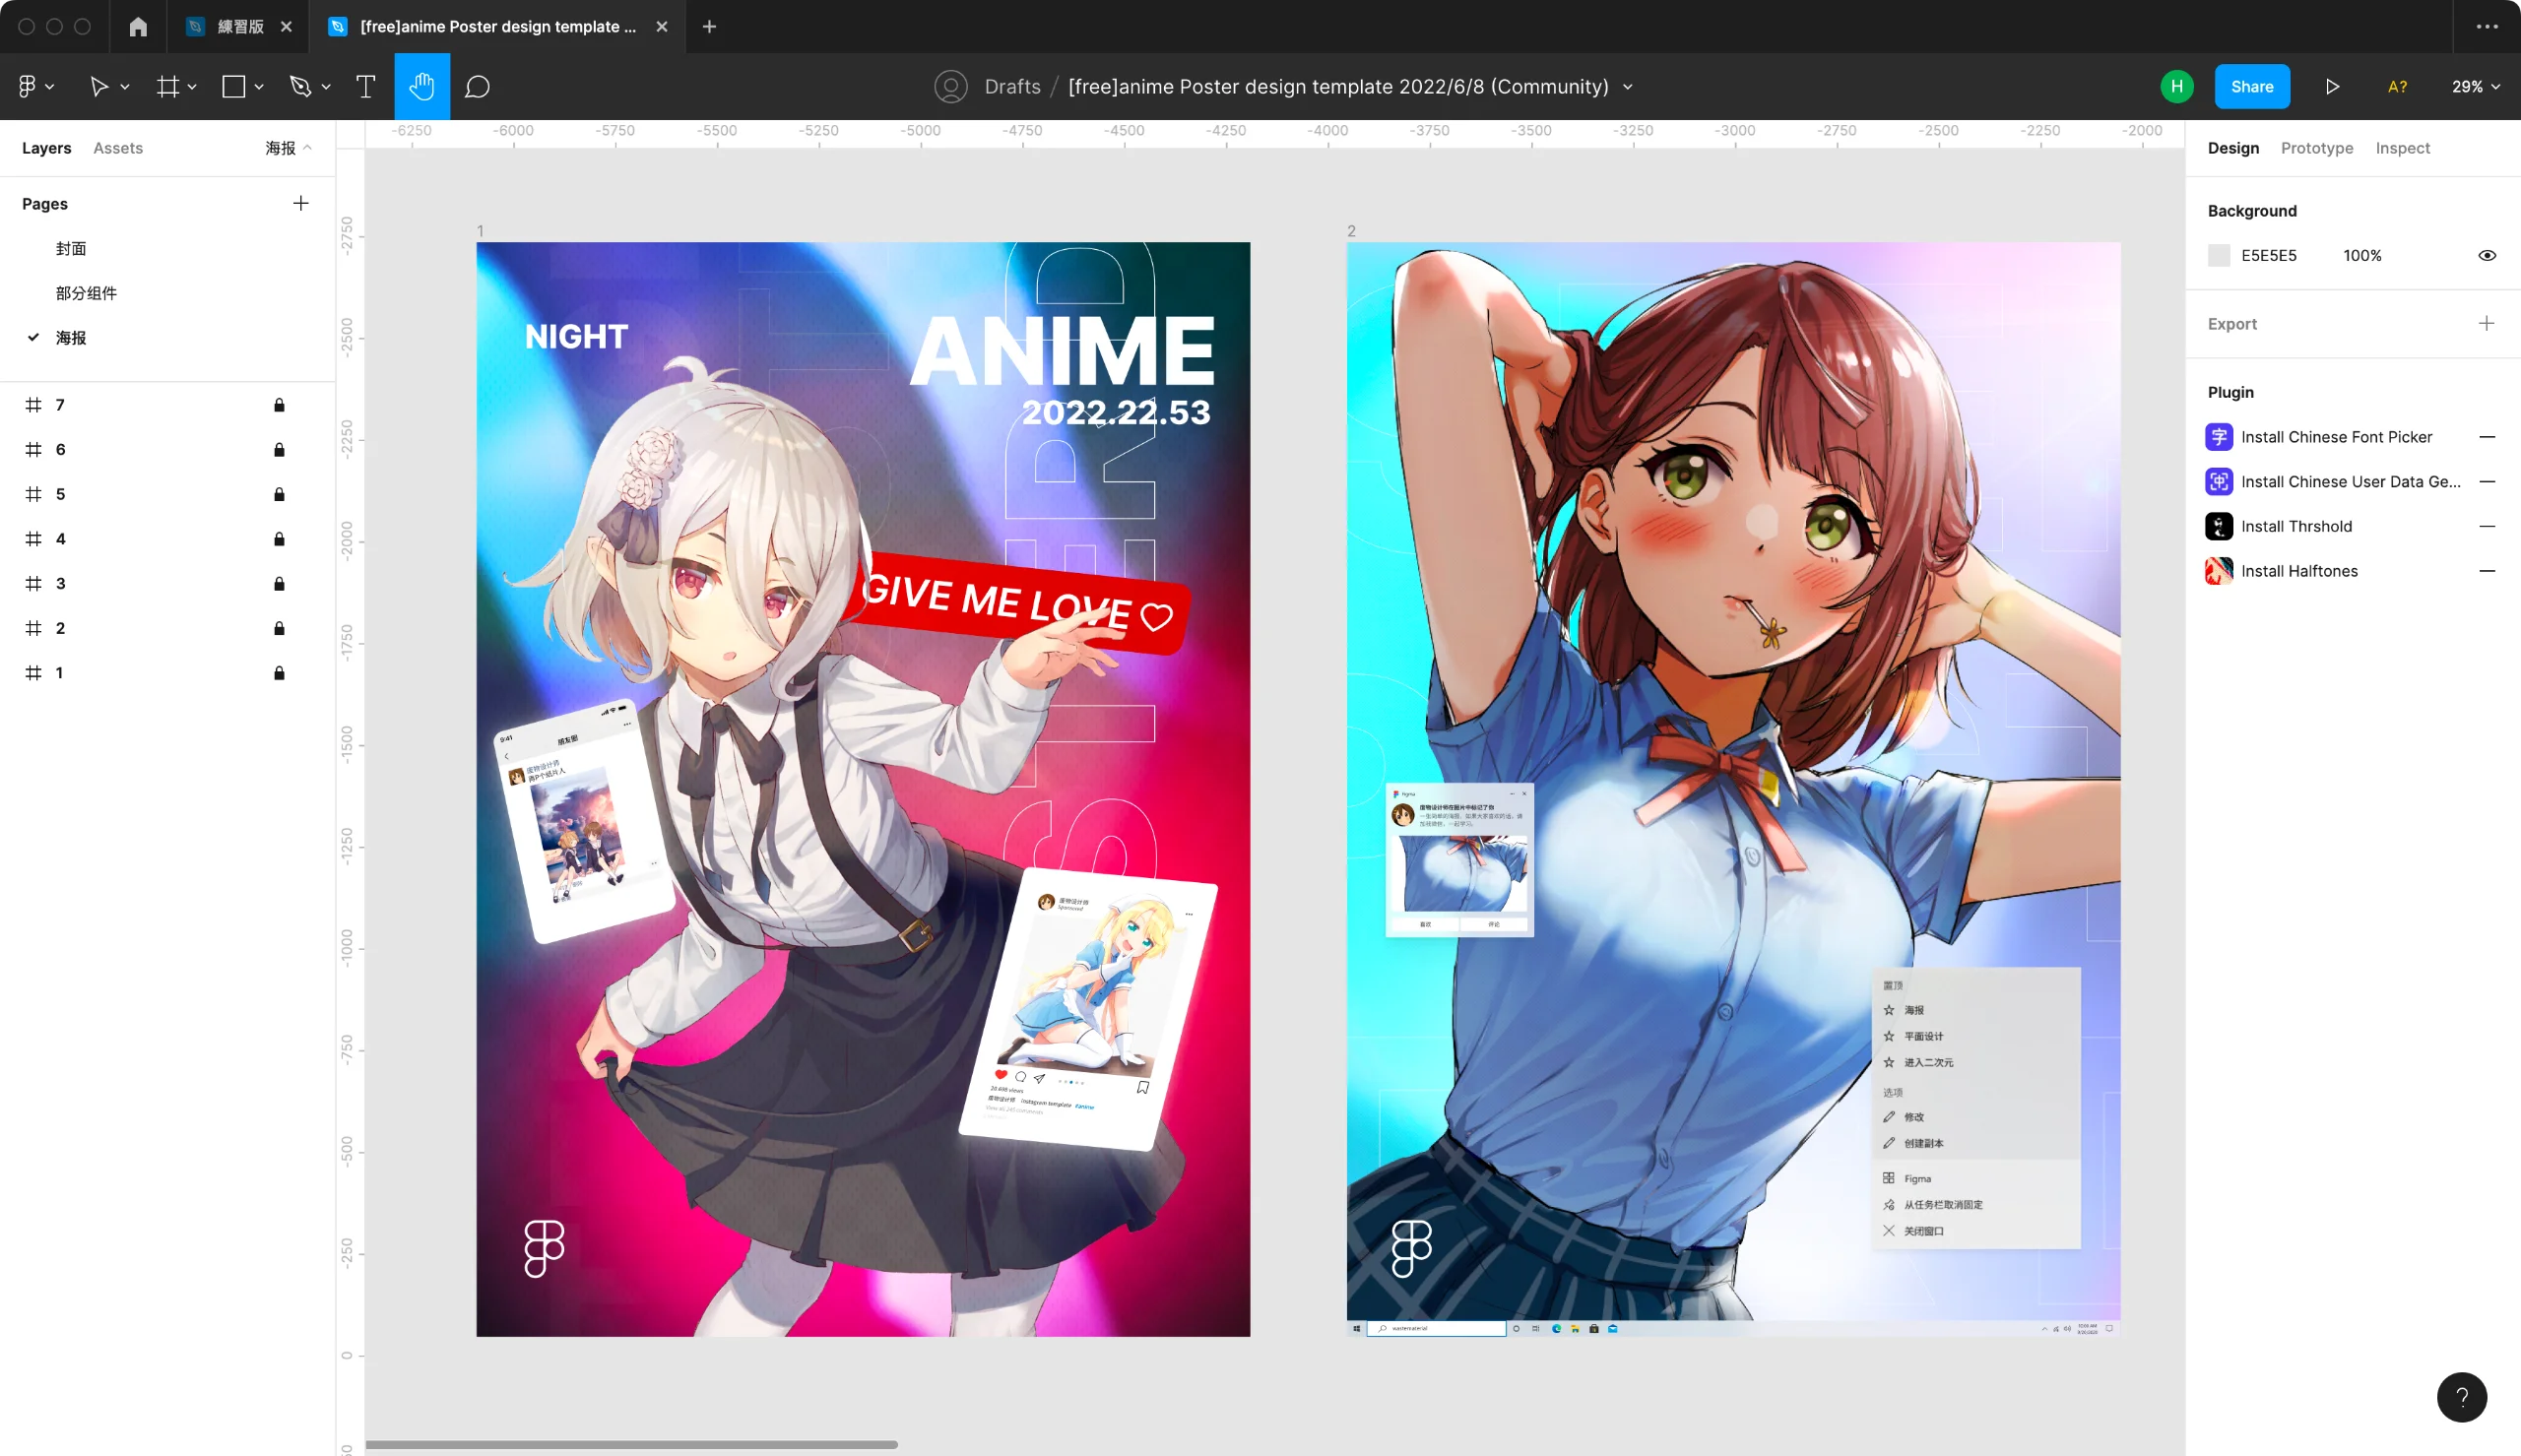Click the frame 2 label on canvas
This screenshot has height=1456, width=2521.
[1351, 231]
